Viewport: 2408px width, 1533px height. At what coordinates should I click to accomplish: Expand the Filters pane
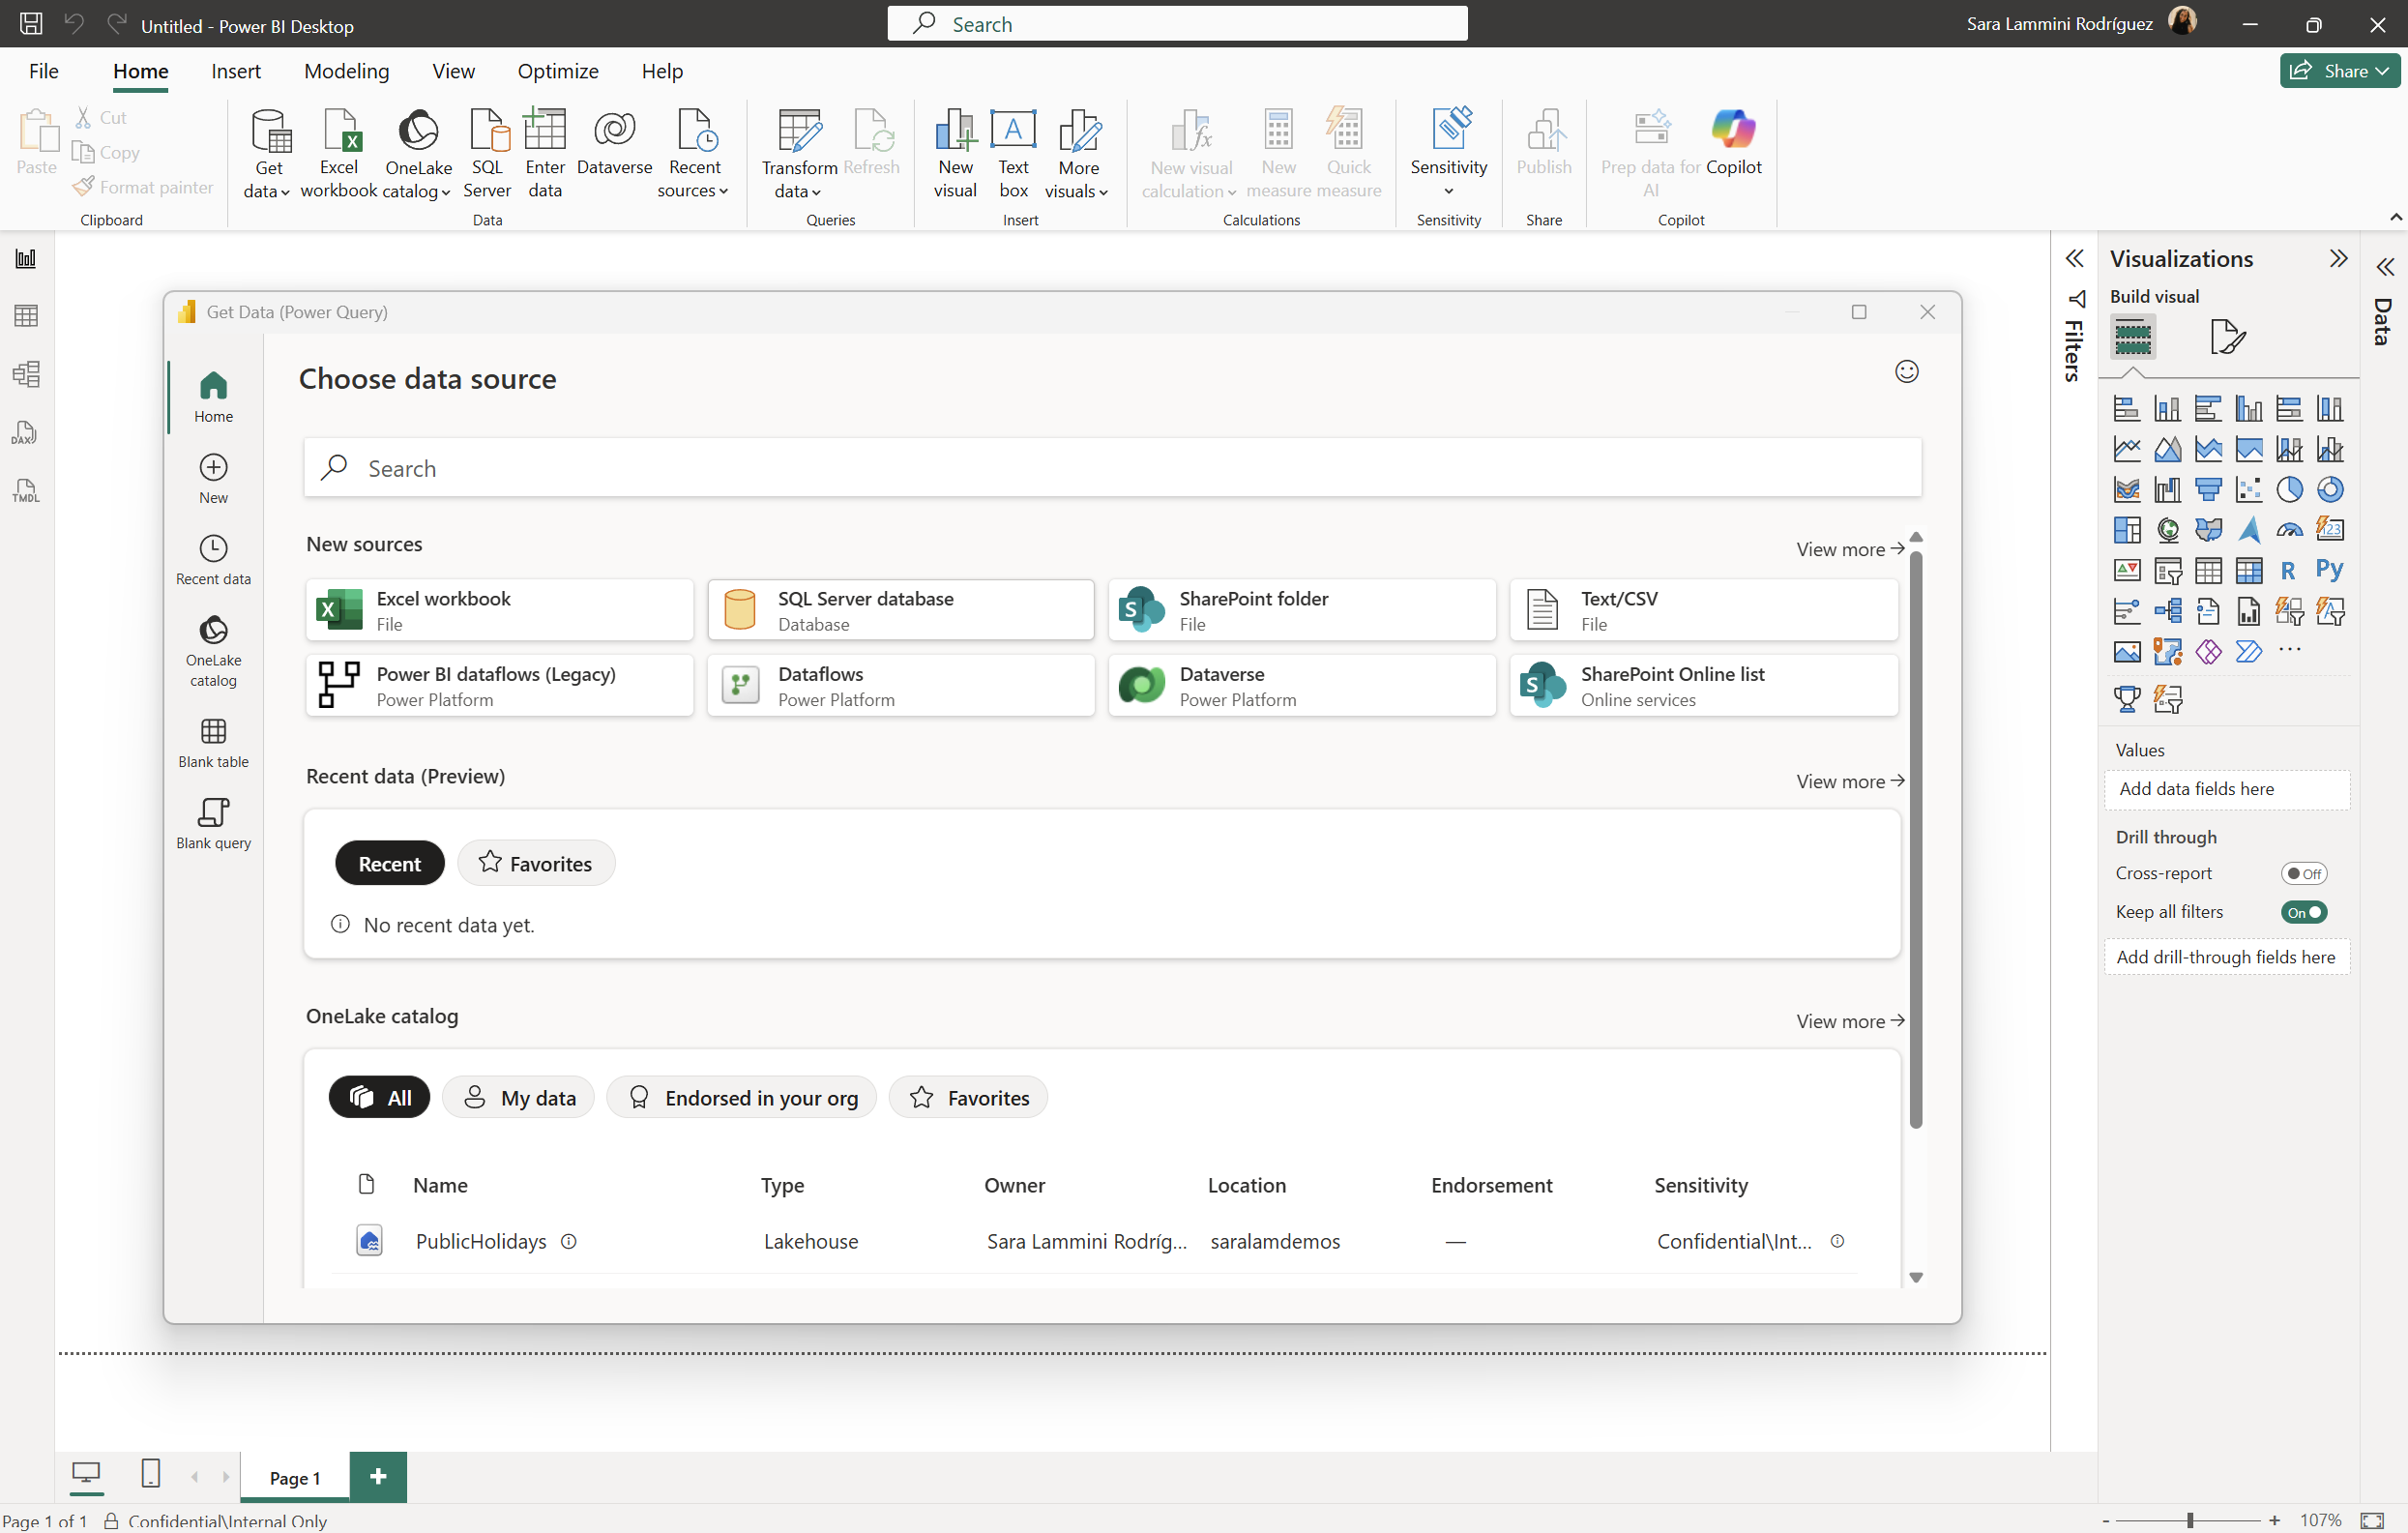(x=2074, y=259)
